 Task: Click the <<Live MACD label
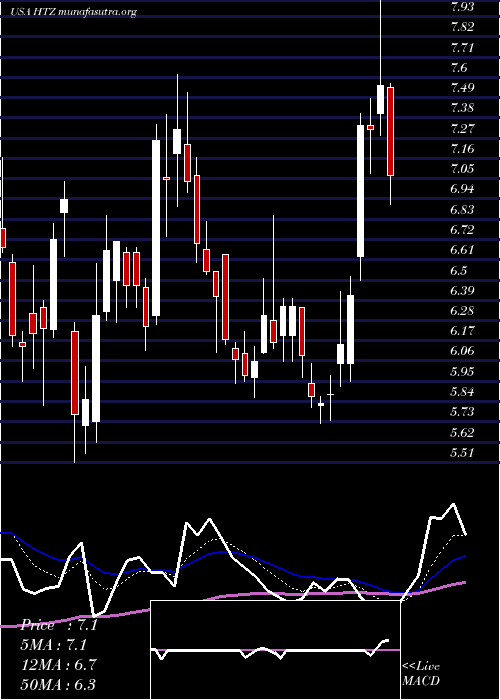coord(421,673)
